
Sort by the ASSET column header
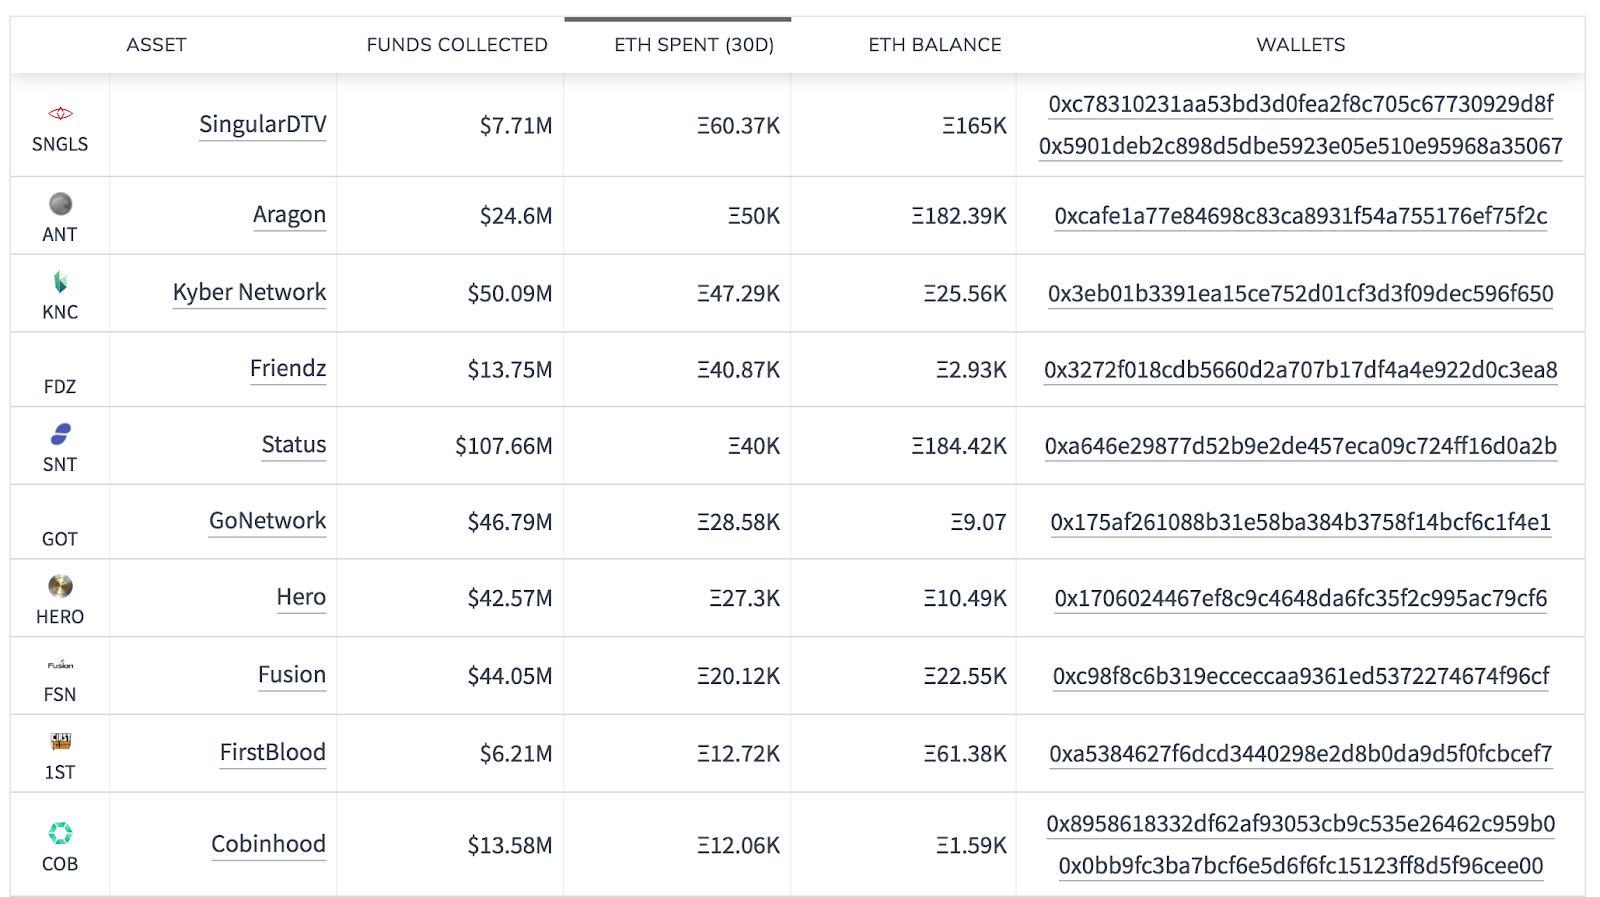tap(156, 45)
